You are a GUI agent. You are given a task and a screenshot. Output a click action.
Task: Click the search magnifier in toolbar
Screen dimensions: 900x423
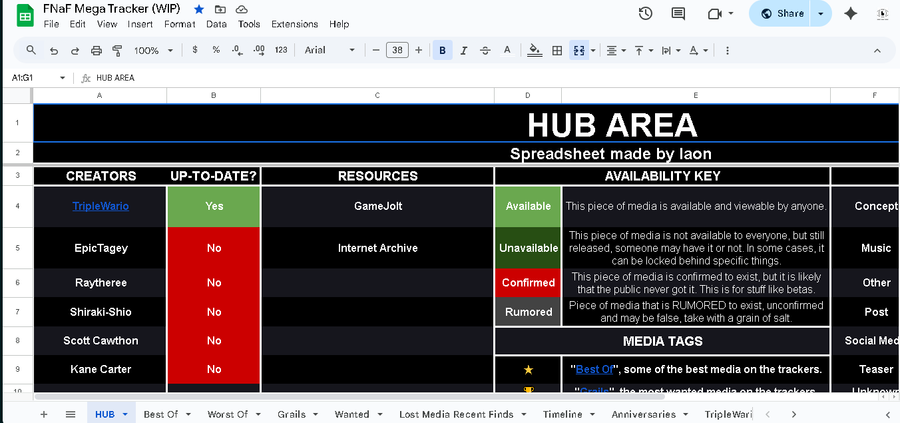31,51
